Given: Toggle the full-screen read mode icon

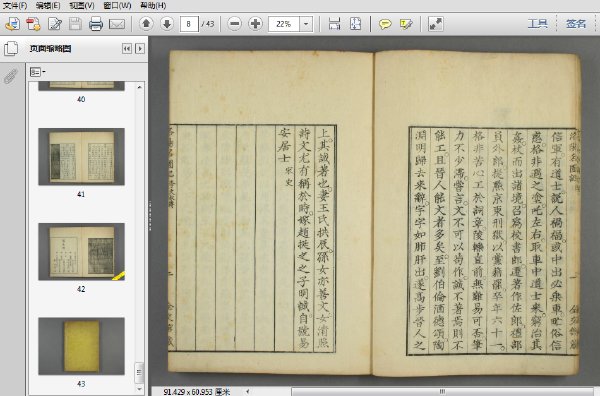Looking at the screenshot, I should tap(435, 24).
